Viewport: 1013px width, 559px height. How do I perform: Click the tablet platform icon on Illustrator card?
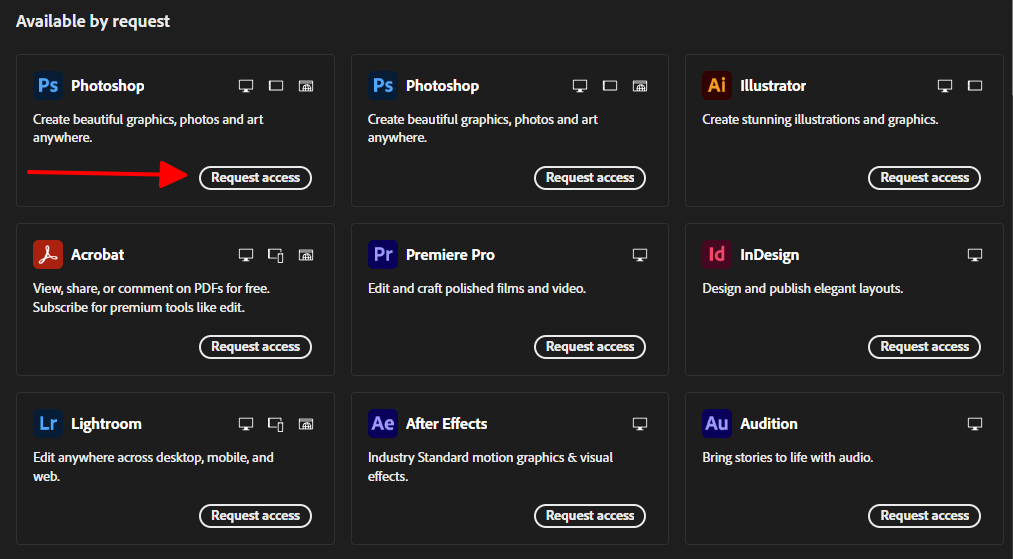(975, 86)
